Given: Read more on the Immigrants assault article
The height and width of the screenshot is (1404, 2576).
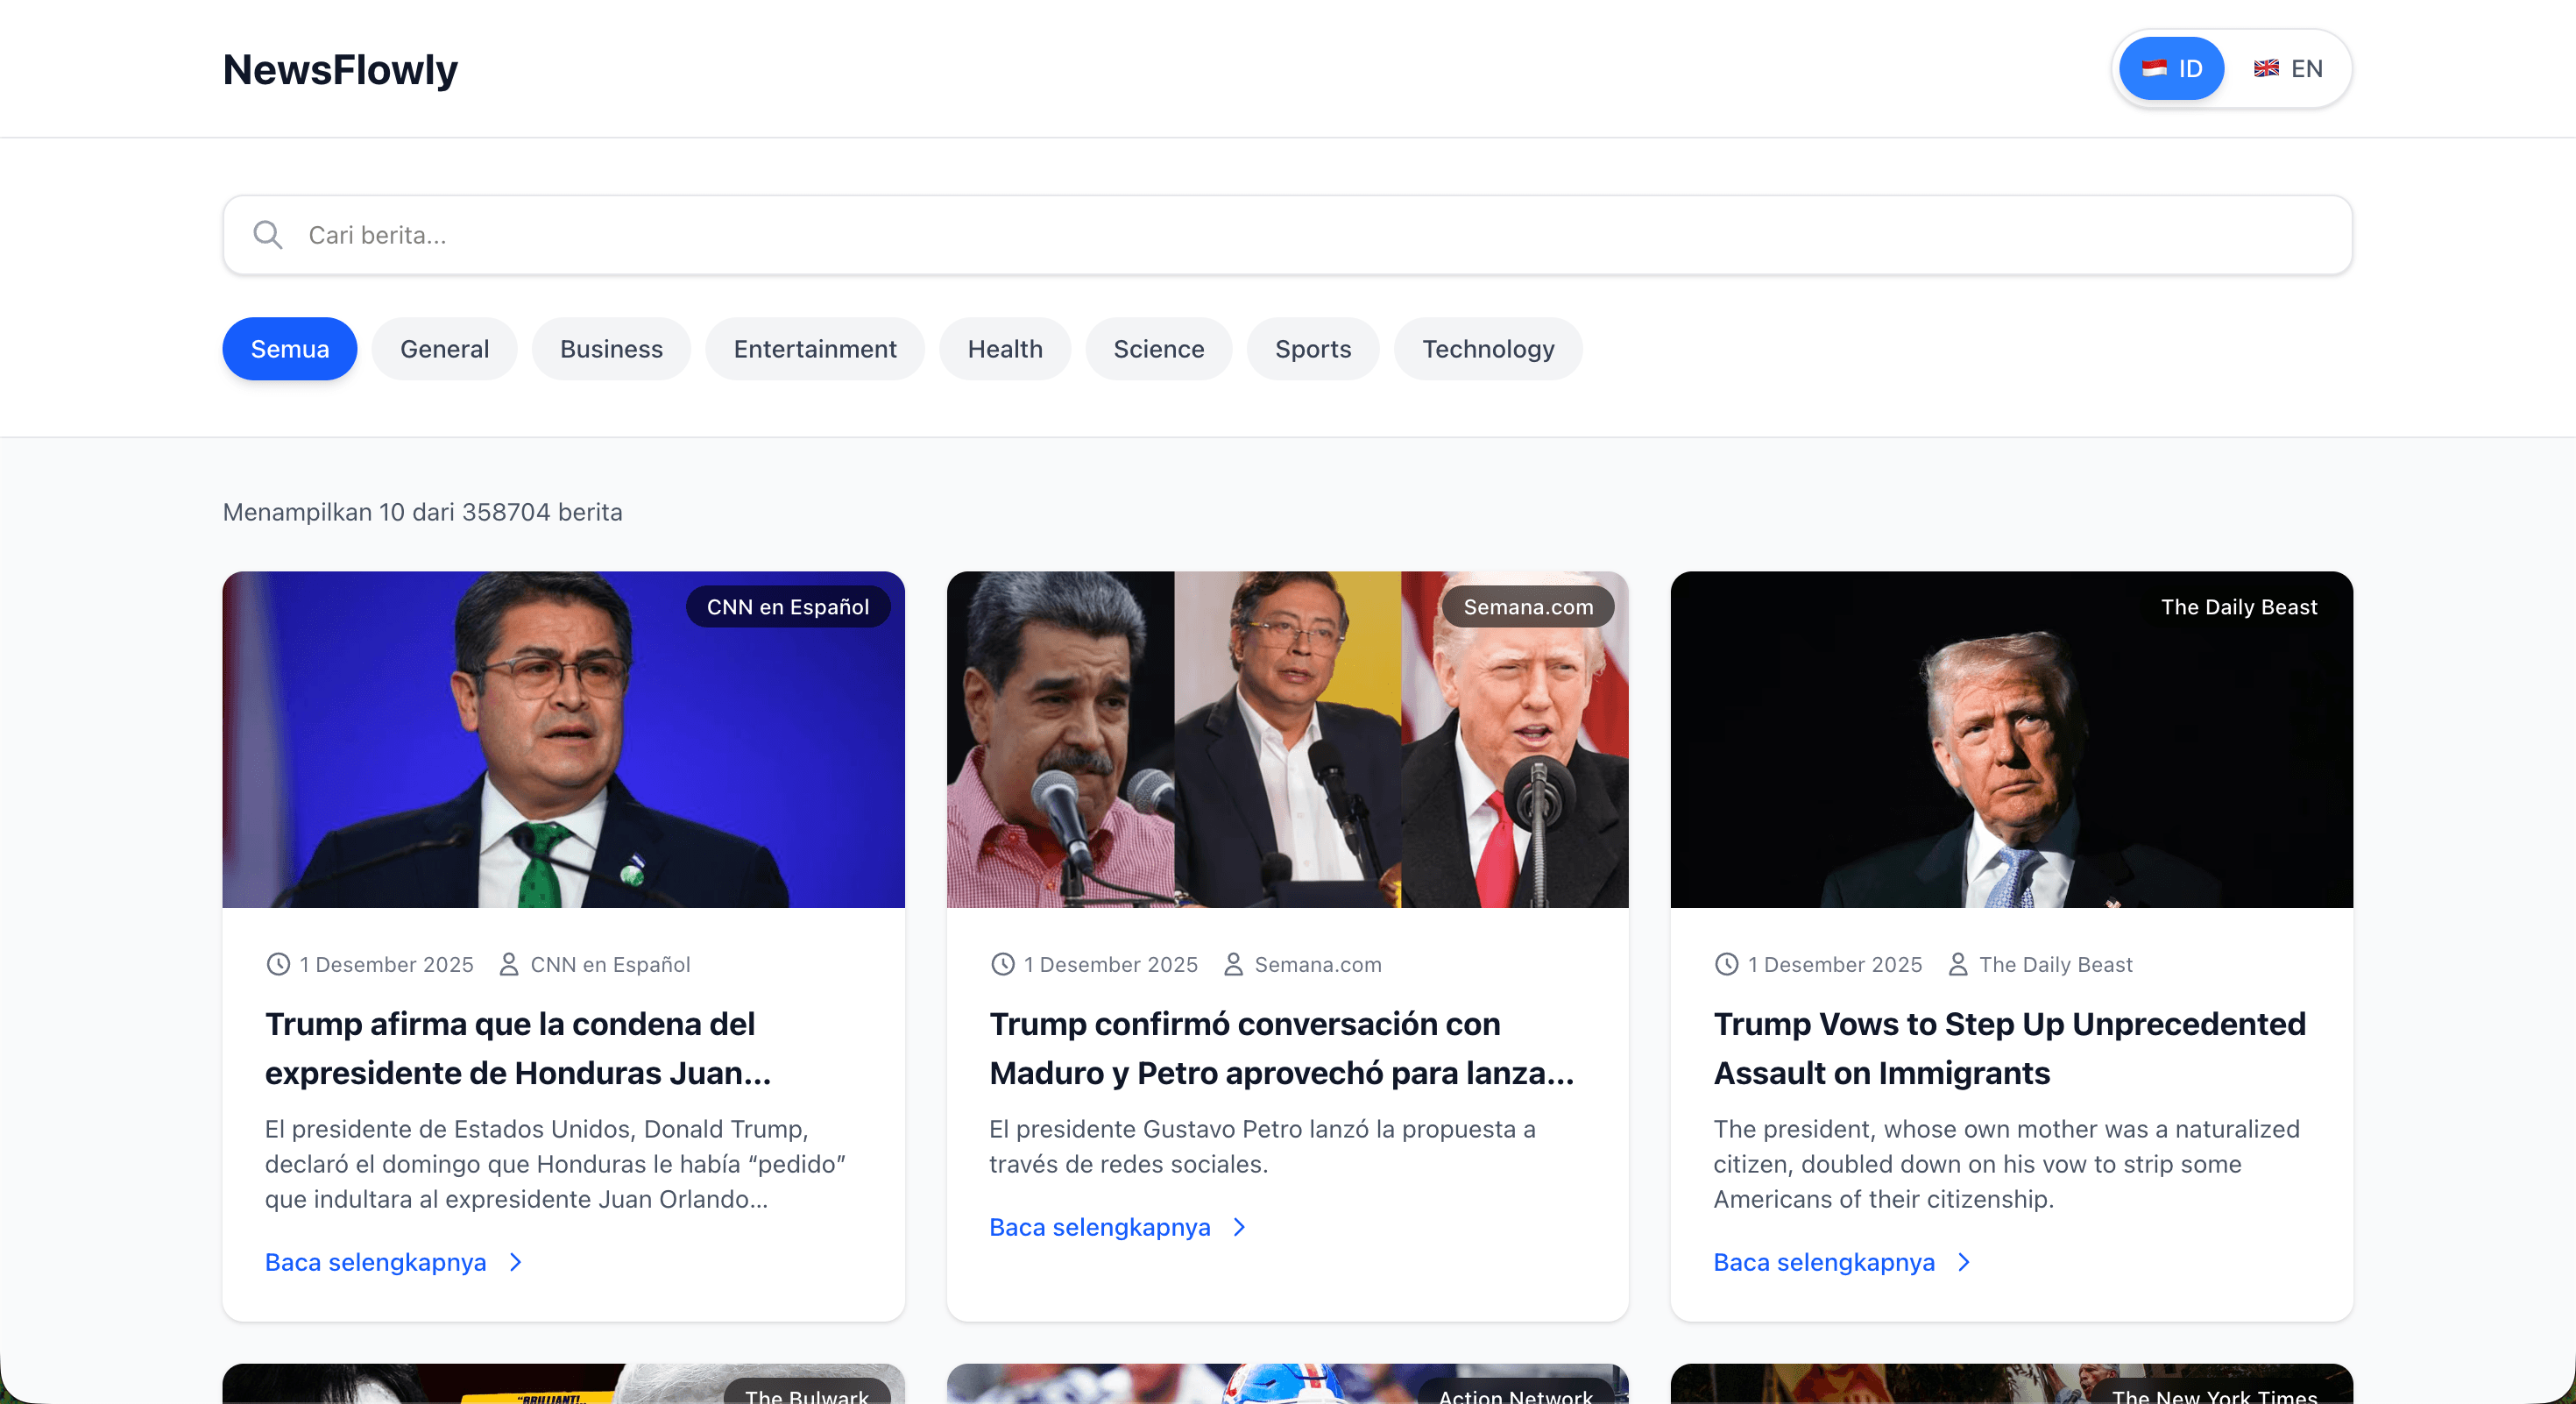Looking at the screenshot, I should pos(1842,1262).
